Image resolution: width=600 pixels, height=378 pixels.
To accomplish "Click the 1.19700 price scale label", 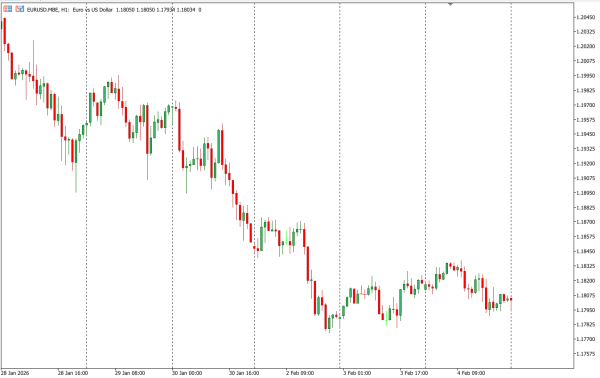I will 585,105.
